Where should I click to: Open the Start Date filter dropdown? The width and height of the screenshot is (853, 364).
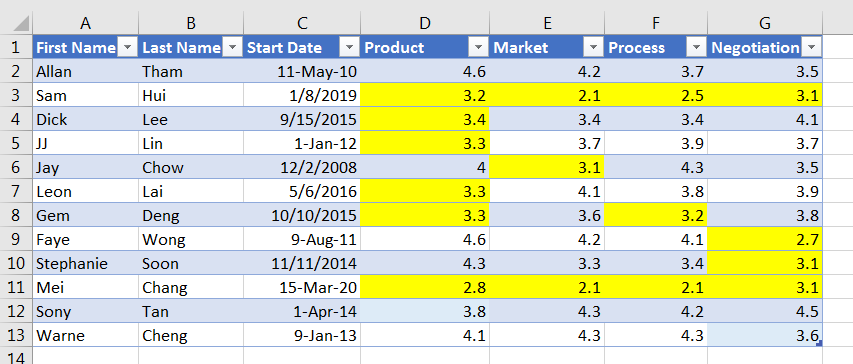[x=349, y=48]
